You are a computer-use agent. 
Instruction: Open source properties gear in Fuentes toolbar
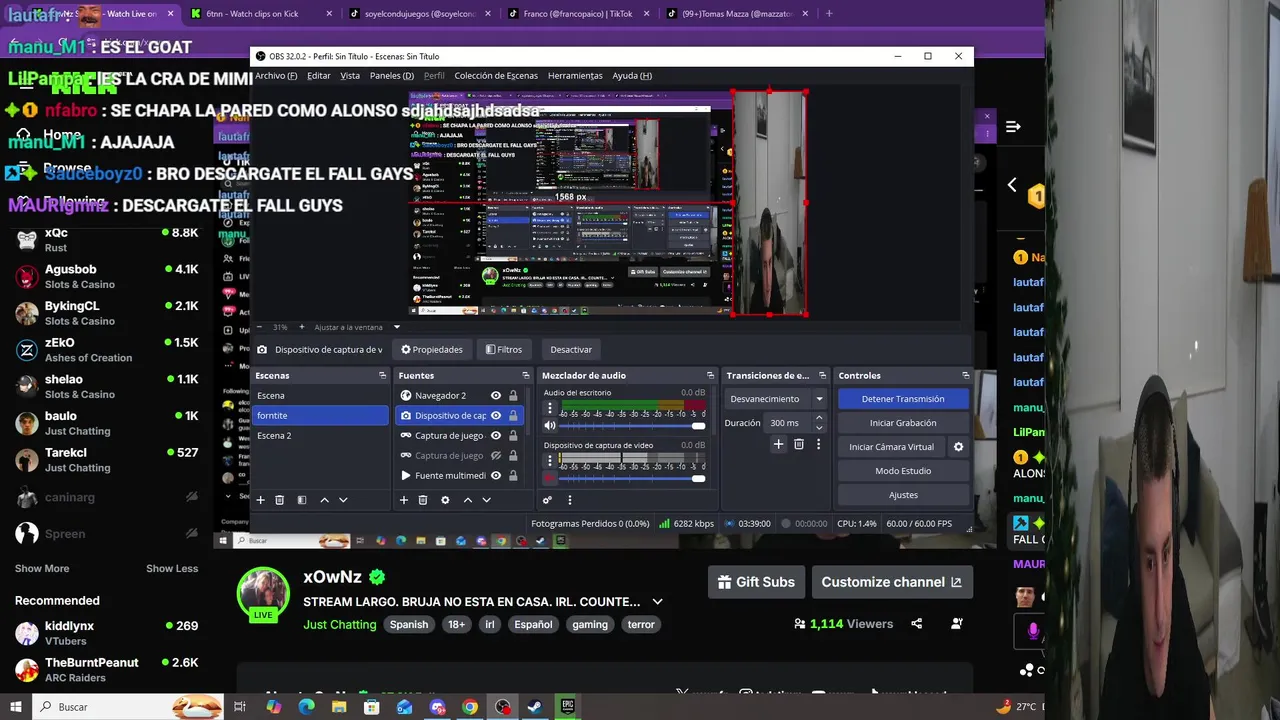tap(445, 500)
